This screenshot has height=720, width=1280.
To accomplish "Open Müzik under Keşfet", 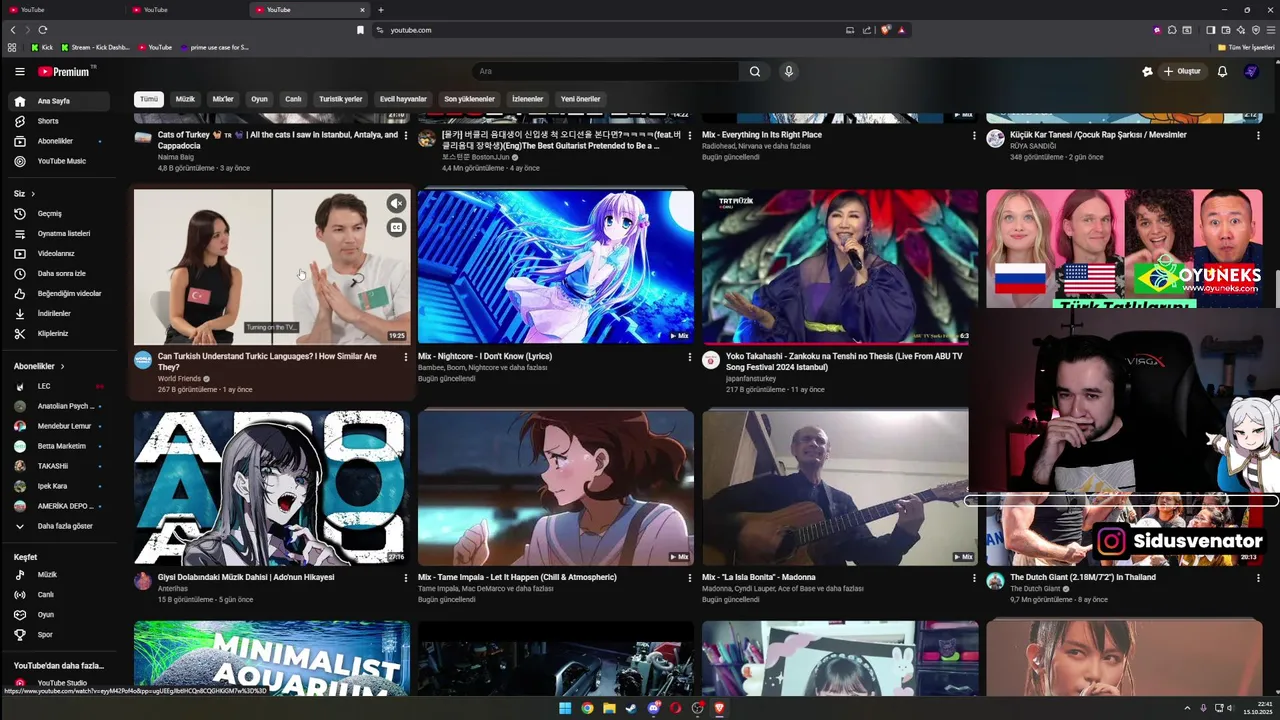I will (58, 575).
